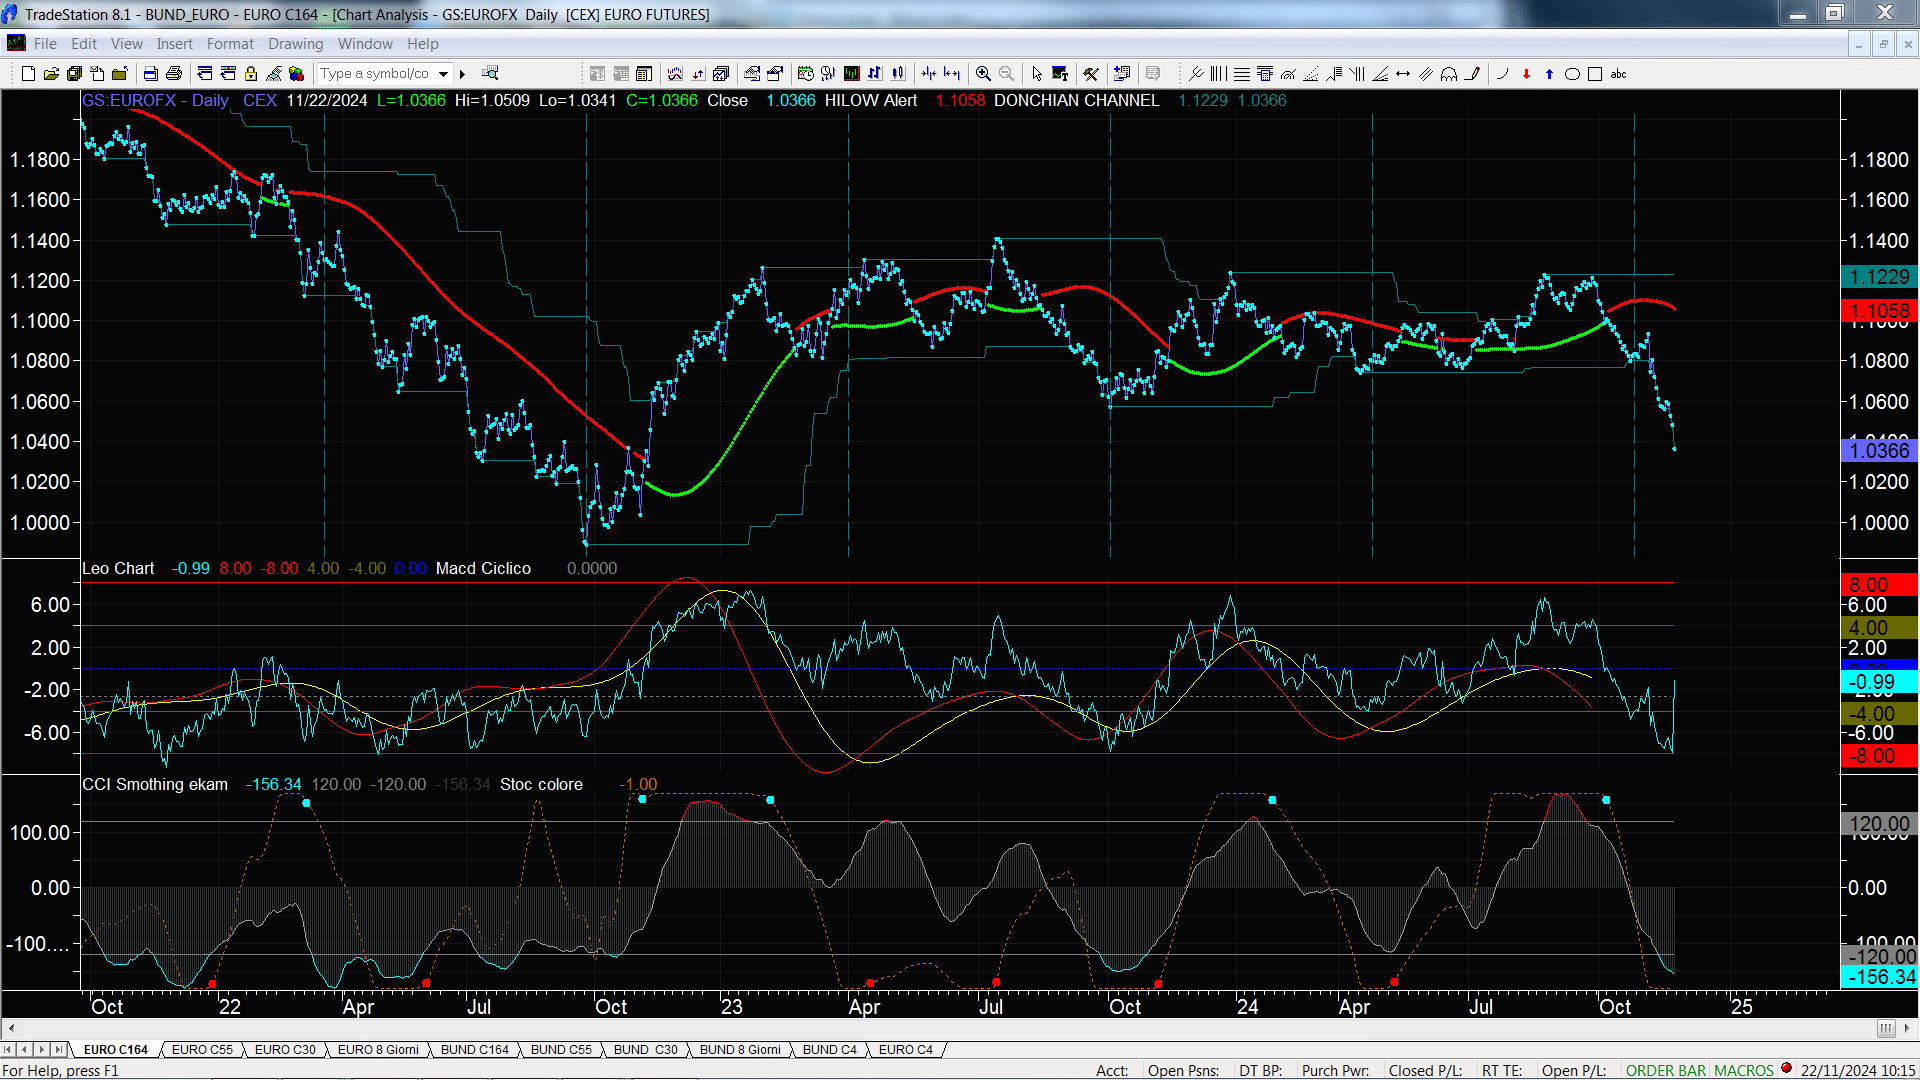Click the Save All diskettes icon
This screenshot has height=1080, width=1920.
click(x=74, y=74)
